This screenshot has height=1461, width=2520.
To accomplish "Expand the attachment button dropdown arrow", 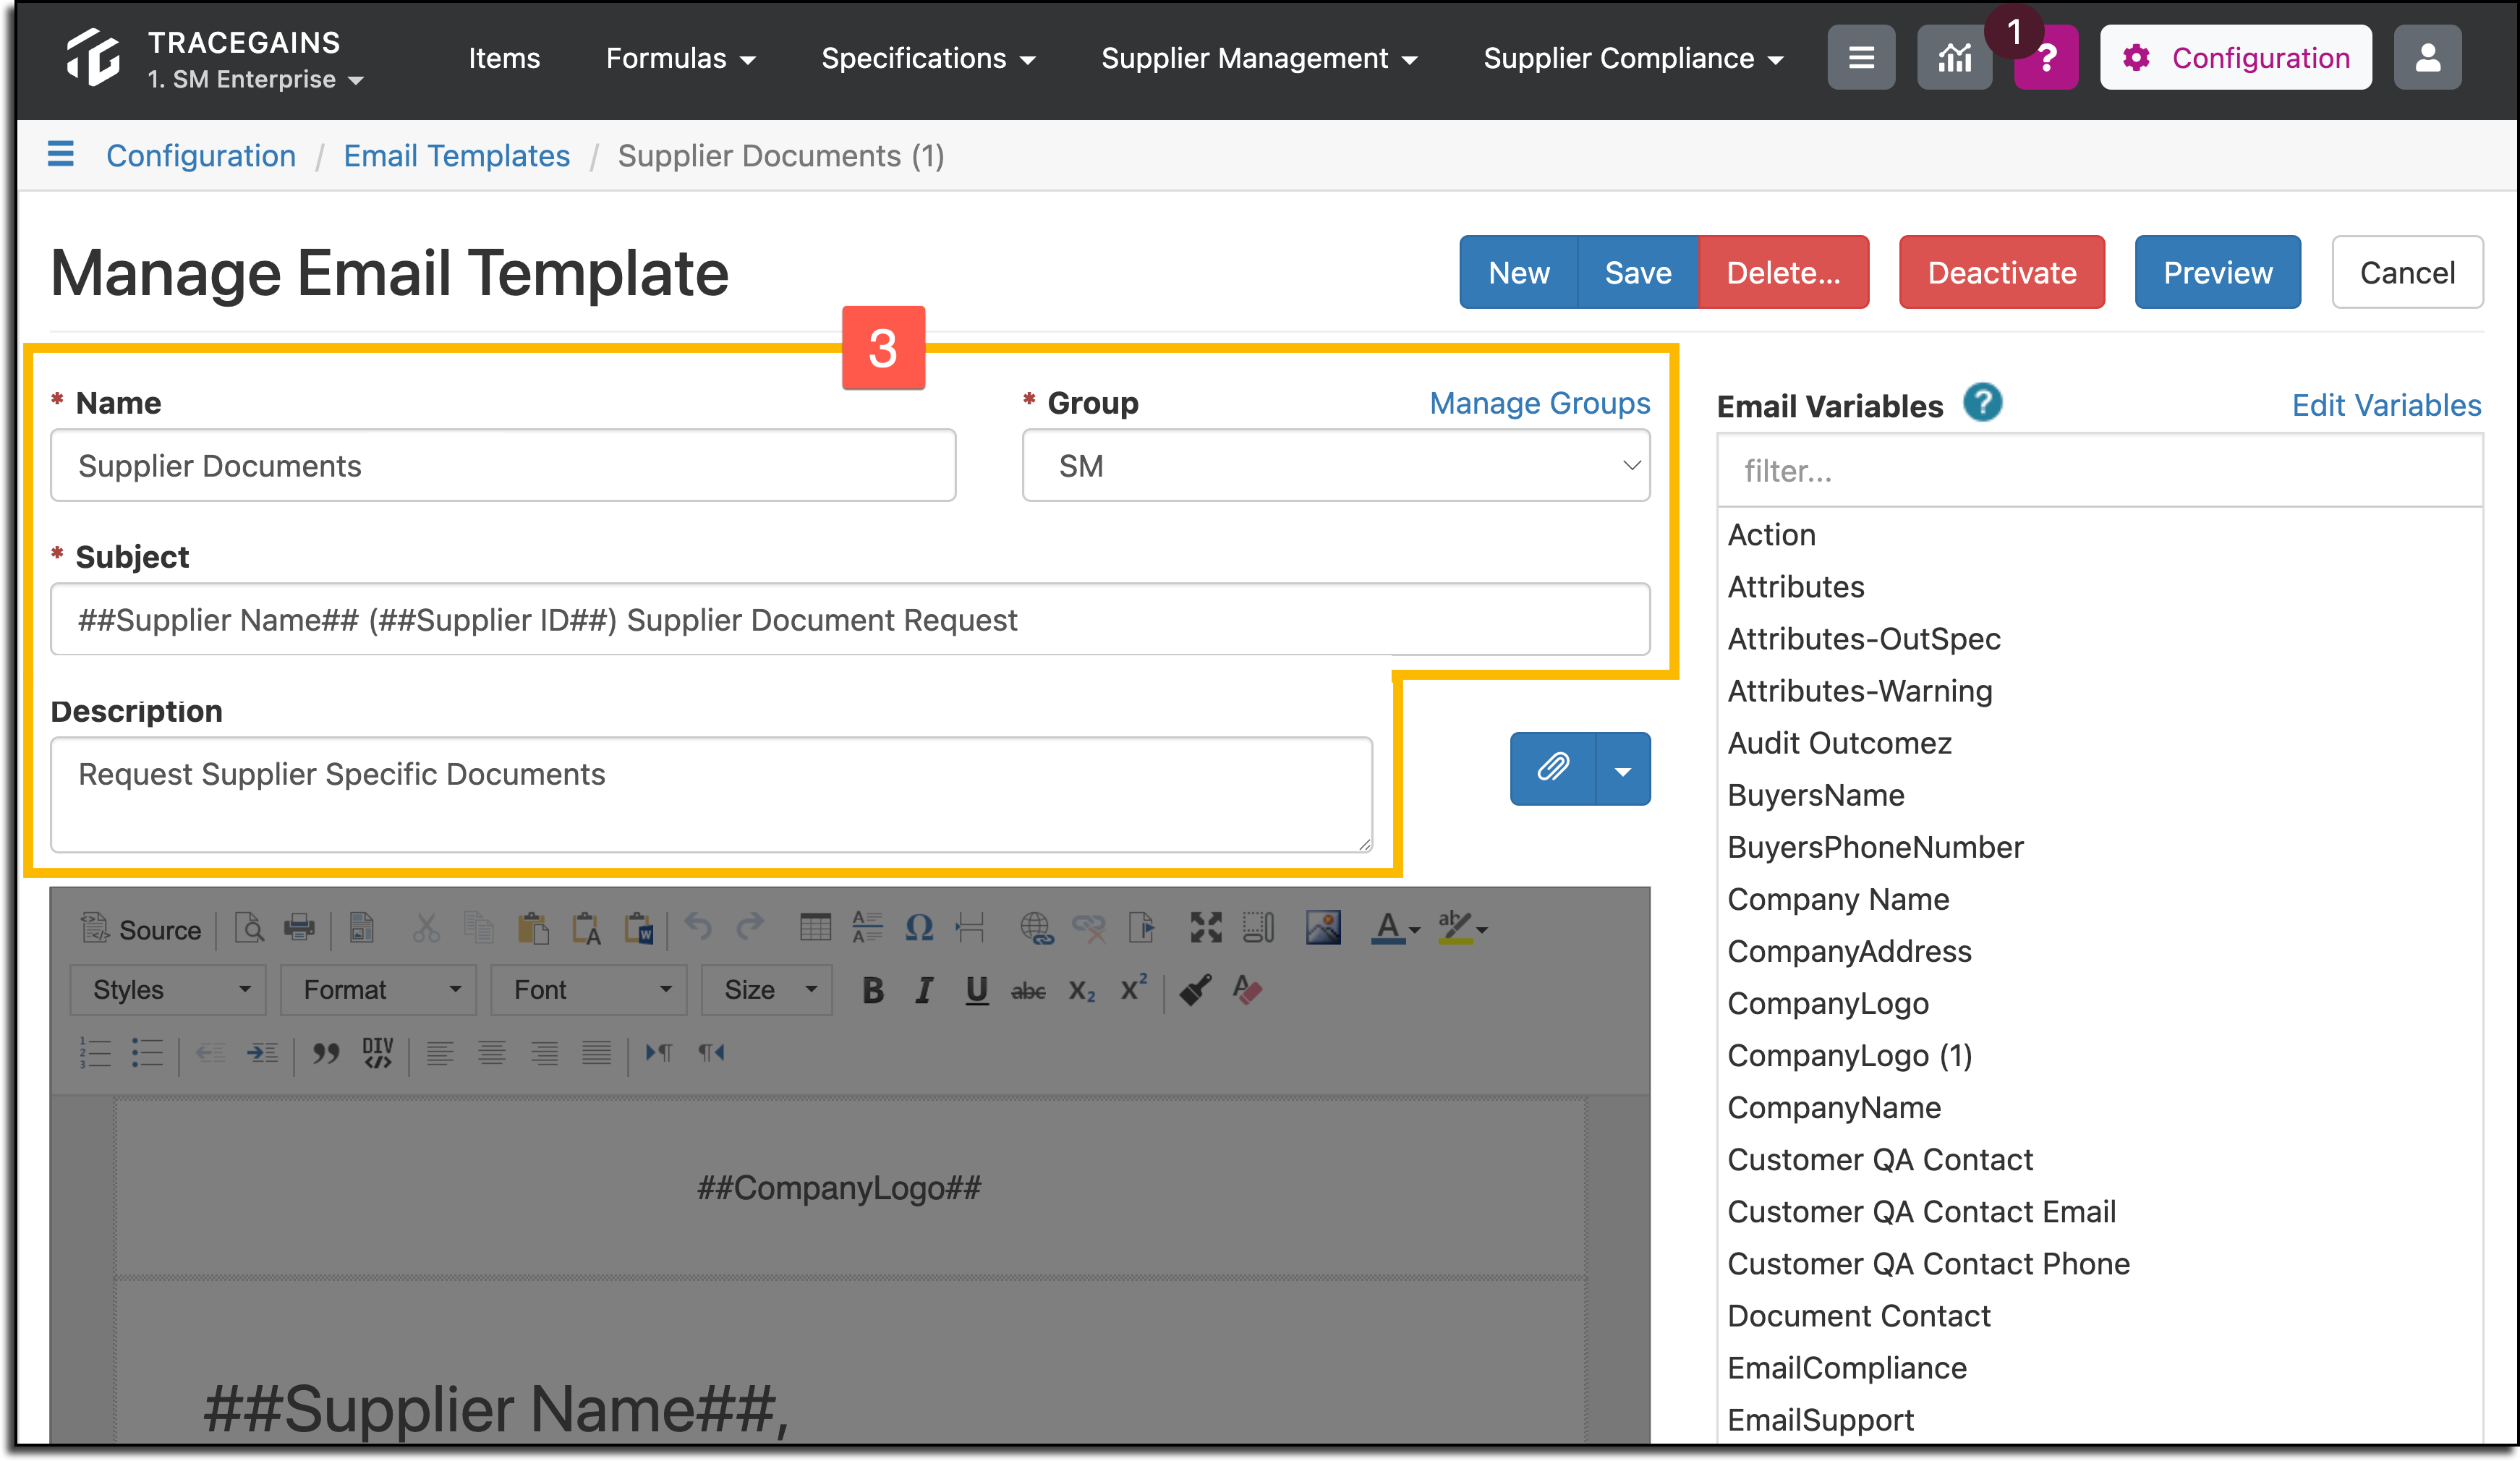I will click(x=1623, y=768).
